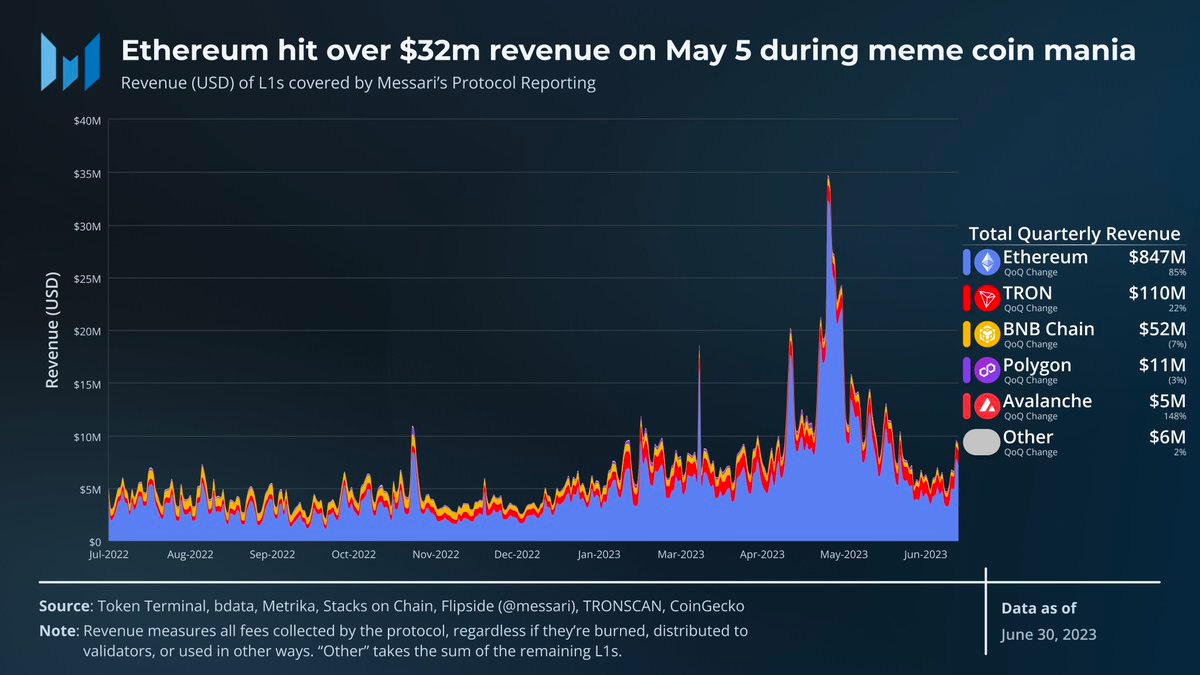Viewport: 1200px width, 675px height.
Task: Click the $11M Polygon revenue value
Action: coord(1163,365)
